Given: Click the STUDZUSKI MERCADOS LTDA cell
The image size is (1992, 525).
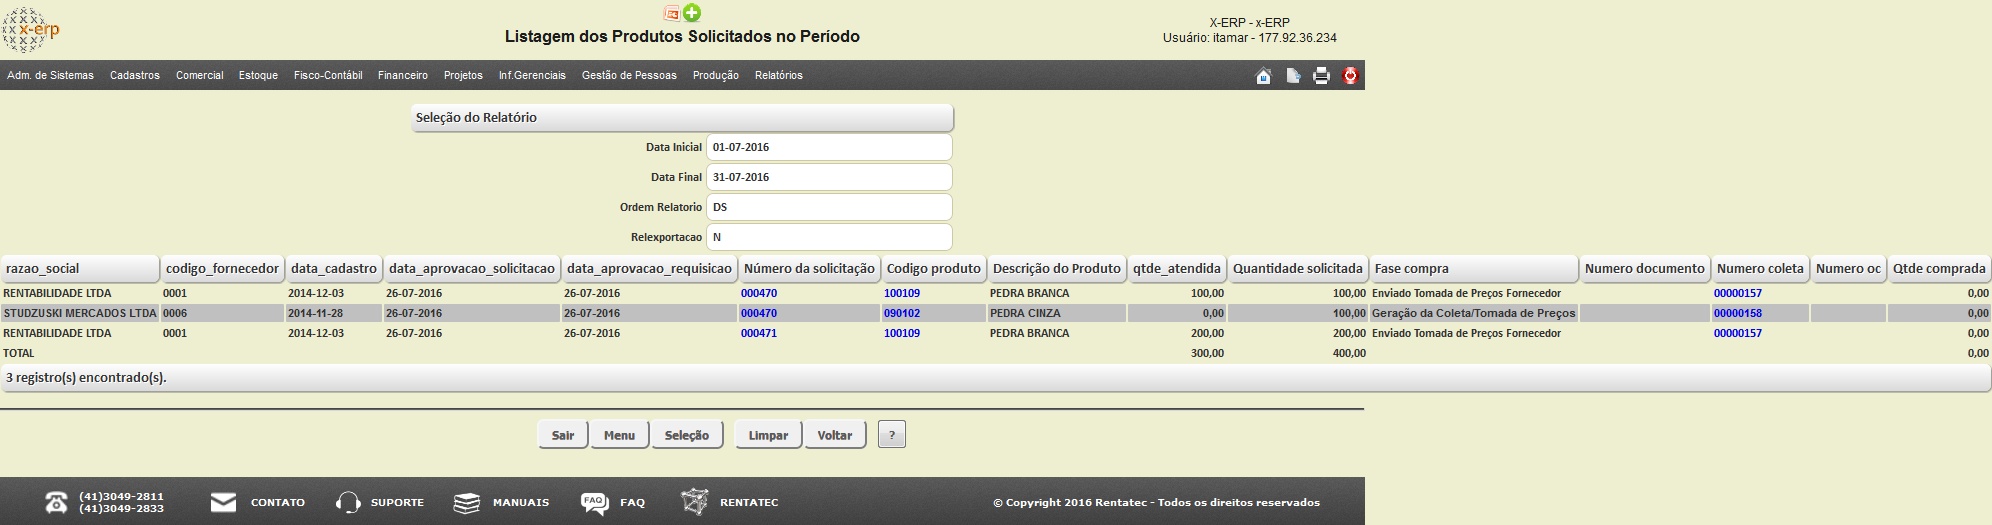Looking at the screenshot, I should pos(80,313).
